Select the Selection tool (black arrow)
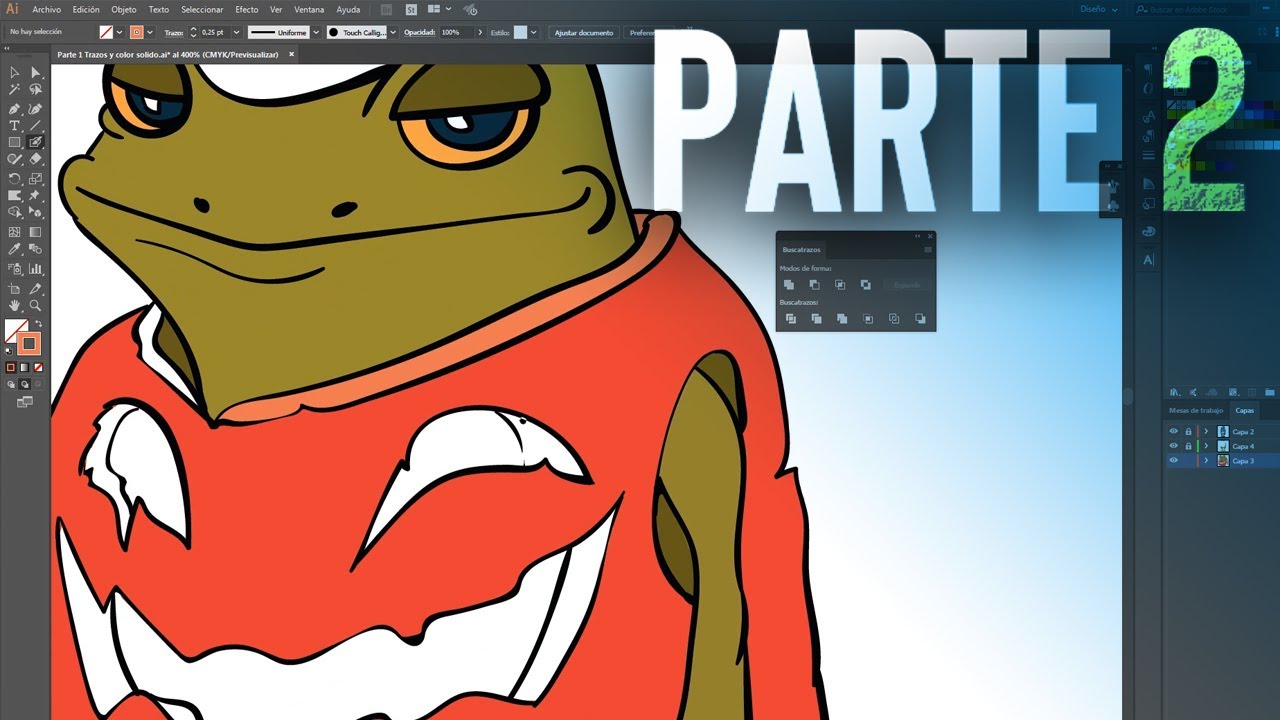 point(15,73)
